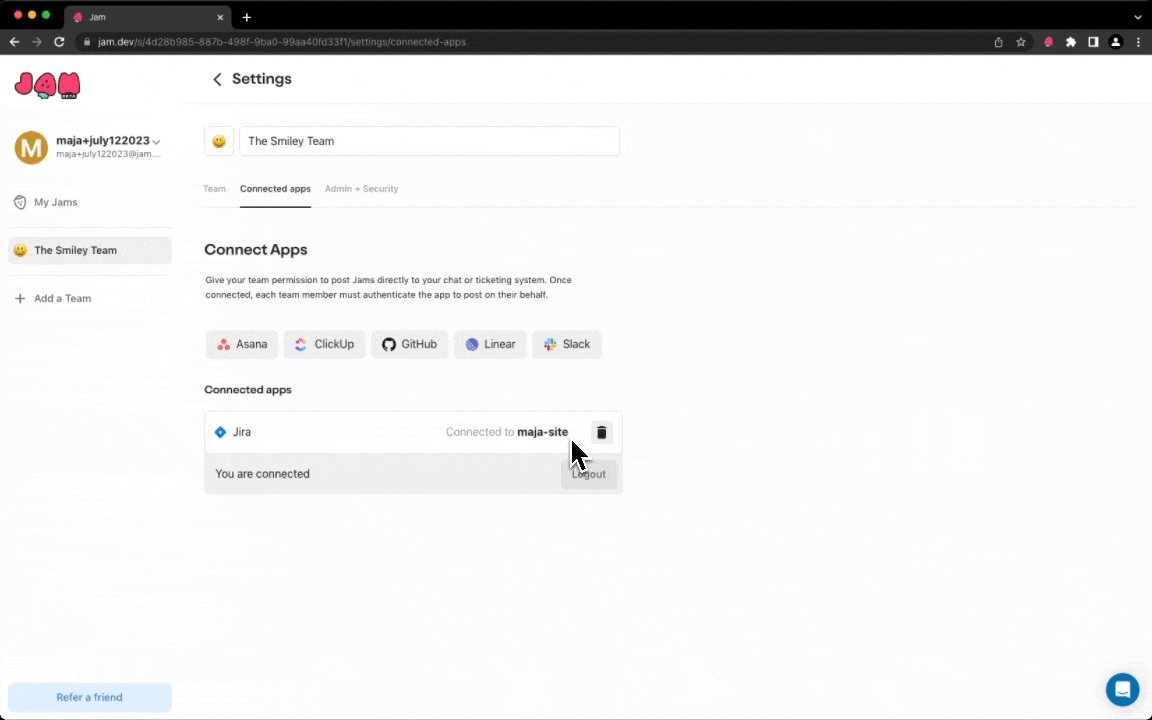Go back using the Settings arrow
Image resolution: width=1152 pixels, height=720 pixels.
point(217,79)
